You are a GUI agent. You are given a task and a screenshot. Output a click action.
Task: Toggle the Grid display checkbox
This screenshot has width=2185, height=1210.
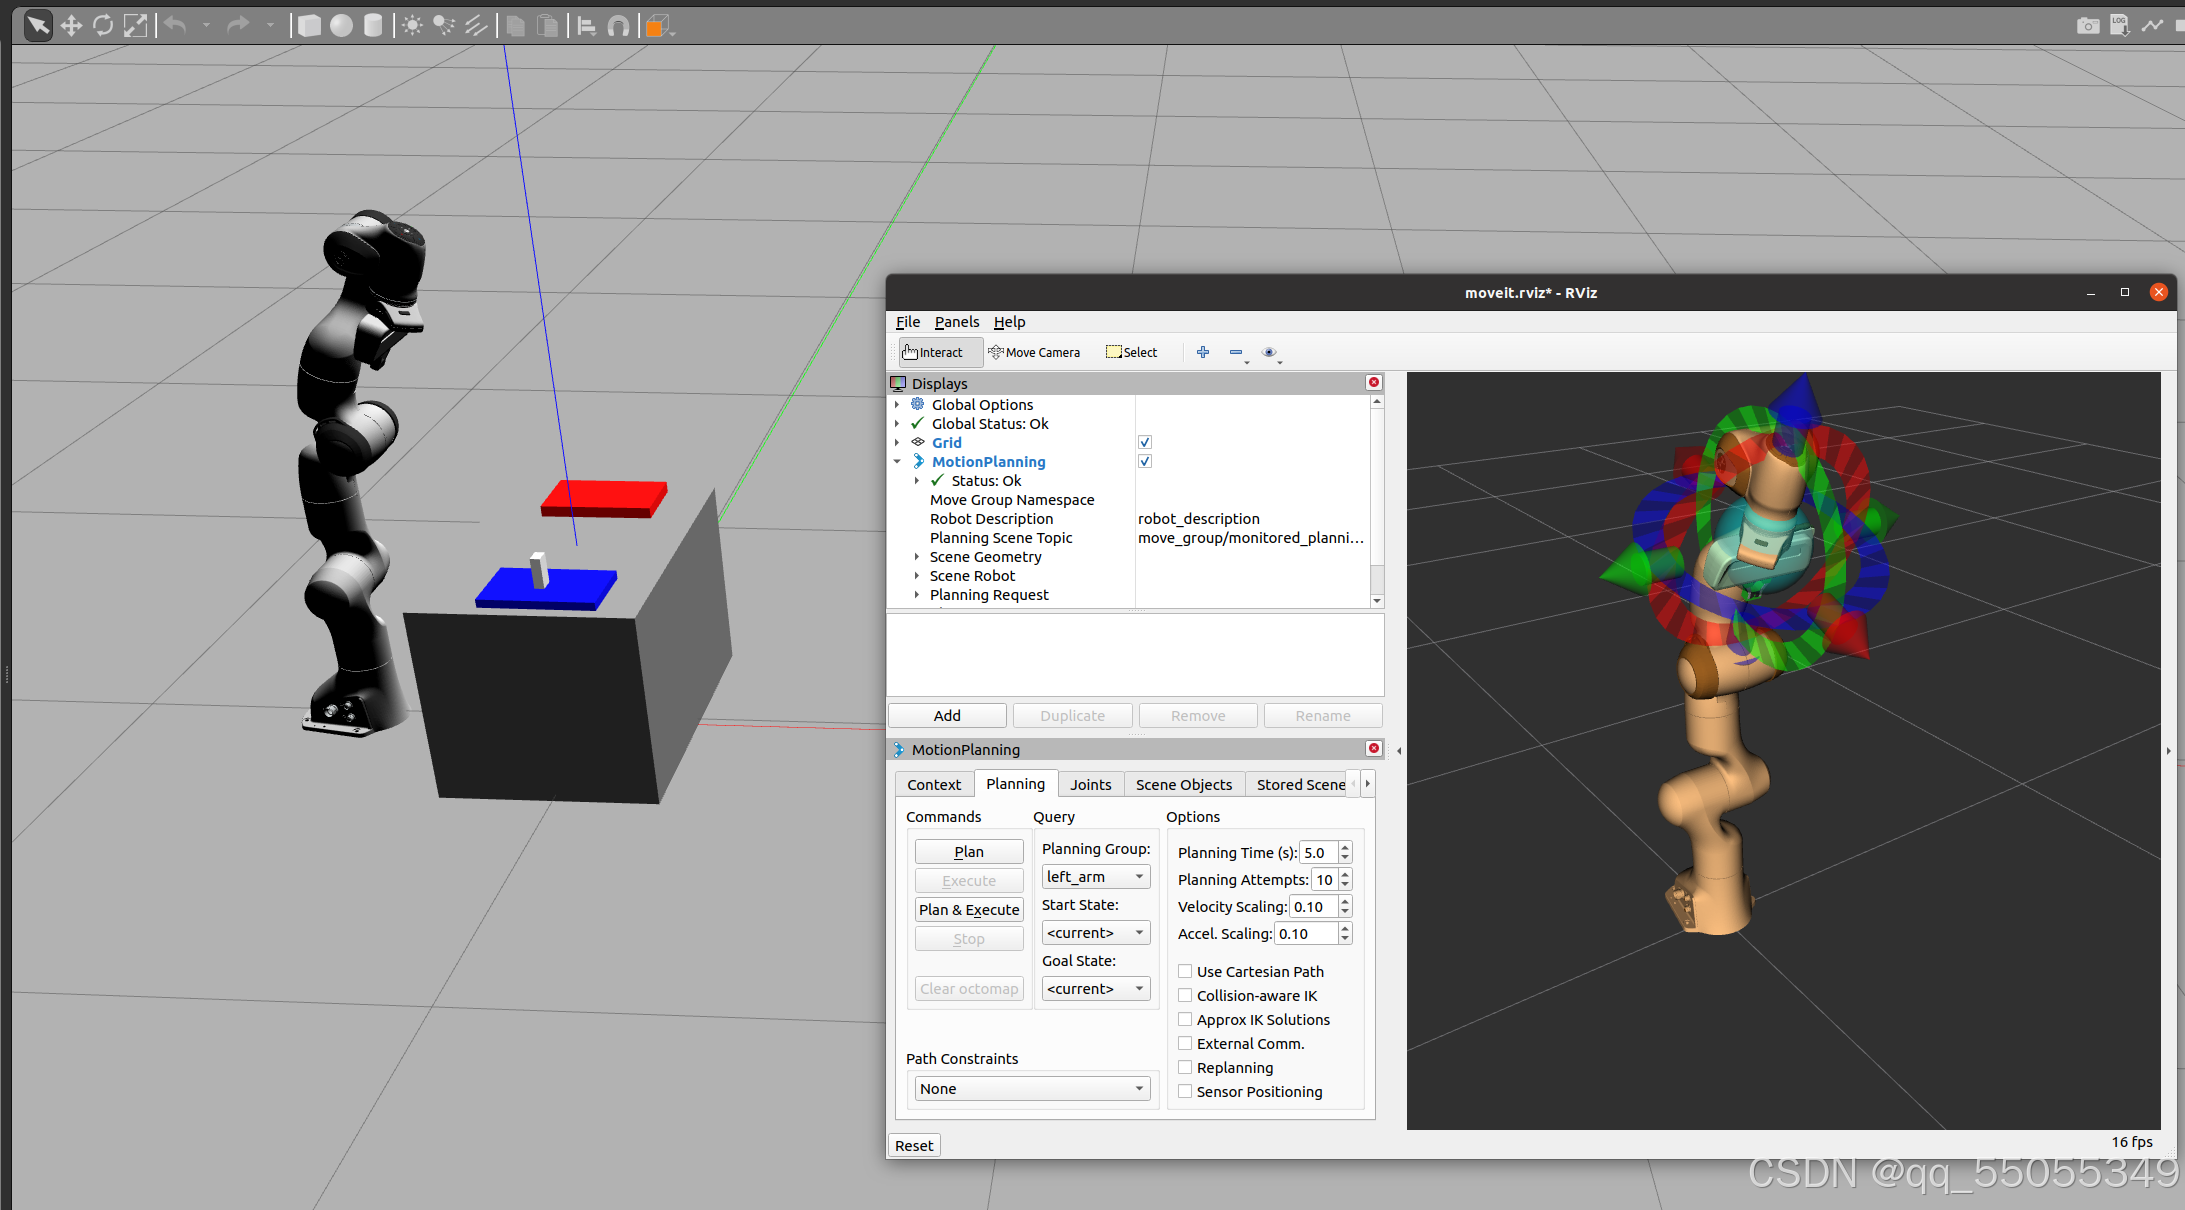click(x=1145, y=442)
